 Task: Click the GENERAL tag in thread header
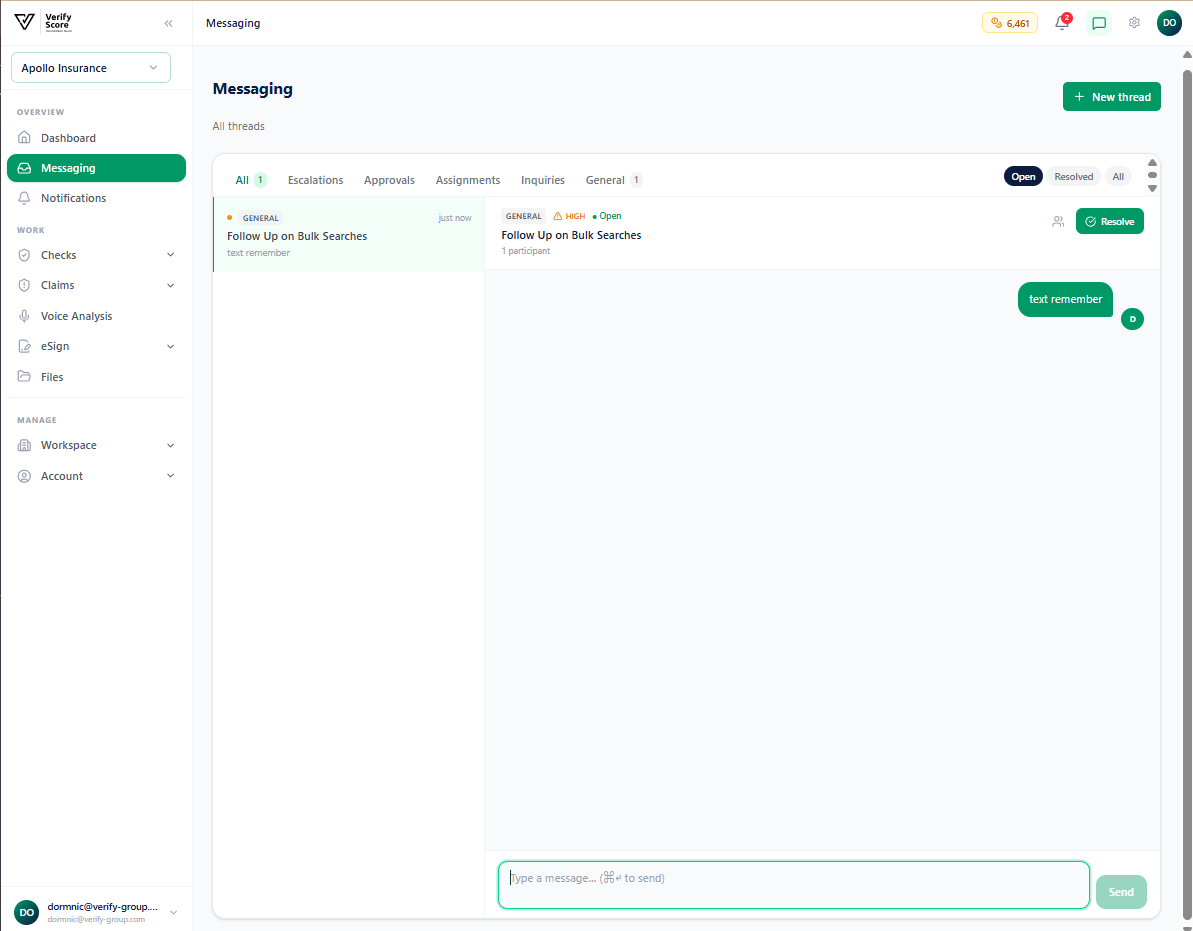coord(523,216)
